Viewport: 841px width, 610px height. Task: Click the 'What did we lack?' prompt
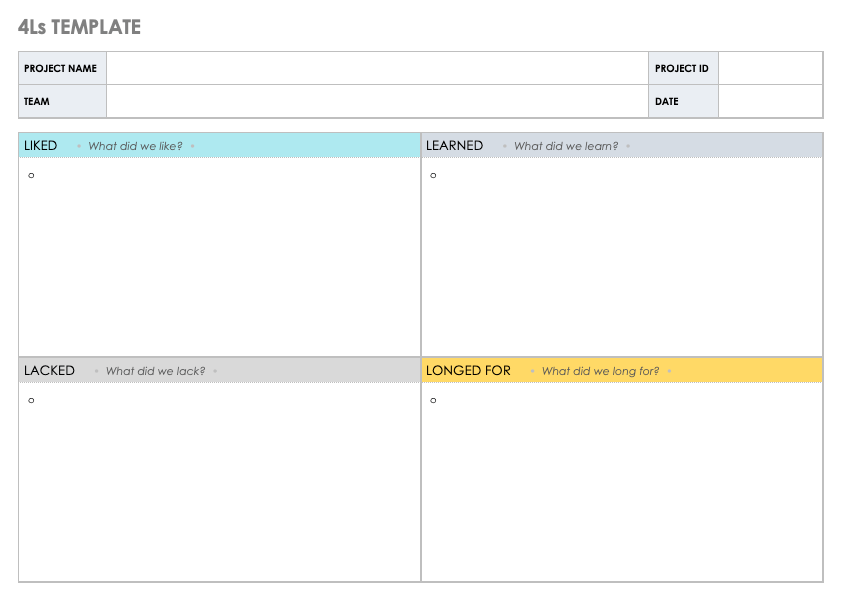click(x=155, y=371)
